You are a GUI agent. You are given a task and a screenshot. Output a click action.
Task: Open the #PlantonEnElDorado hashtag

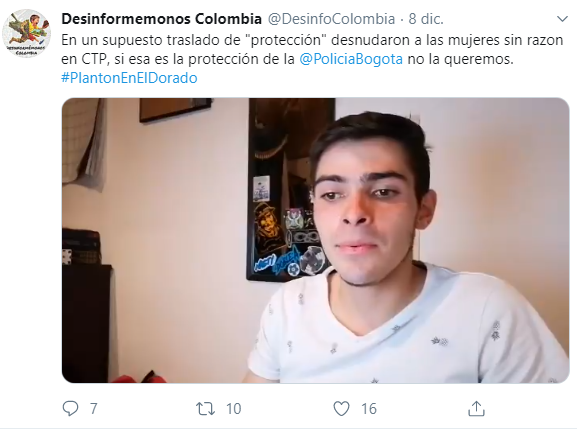coord(129,78)
